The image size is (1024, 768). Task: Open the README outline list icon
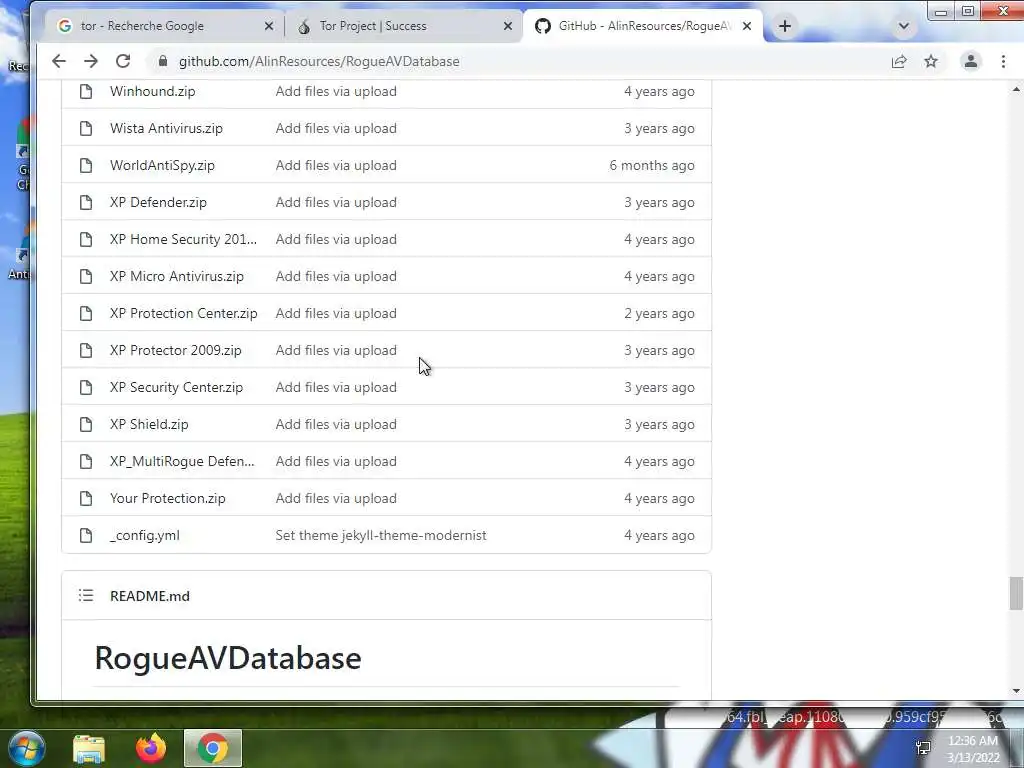click(x=86, y=596)
